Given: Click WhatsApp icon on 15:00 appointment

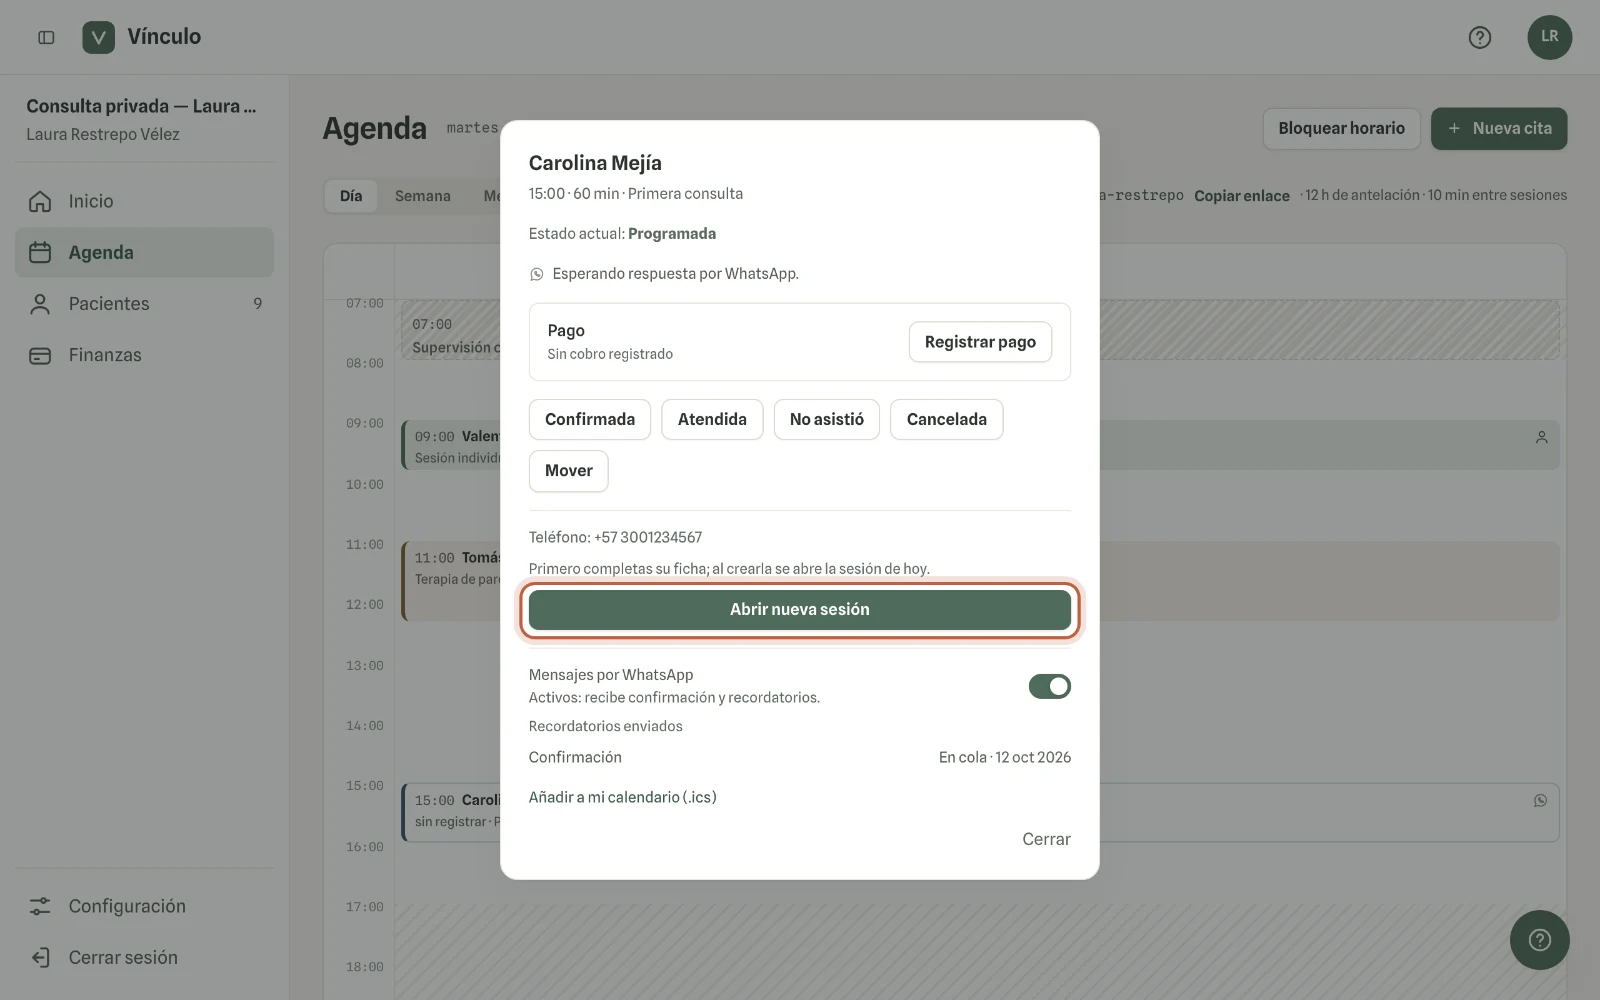Looking at the screenshot, I should pos(1540,800).
